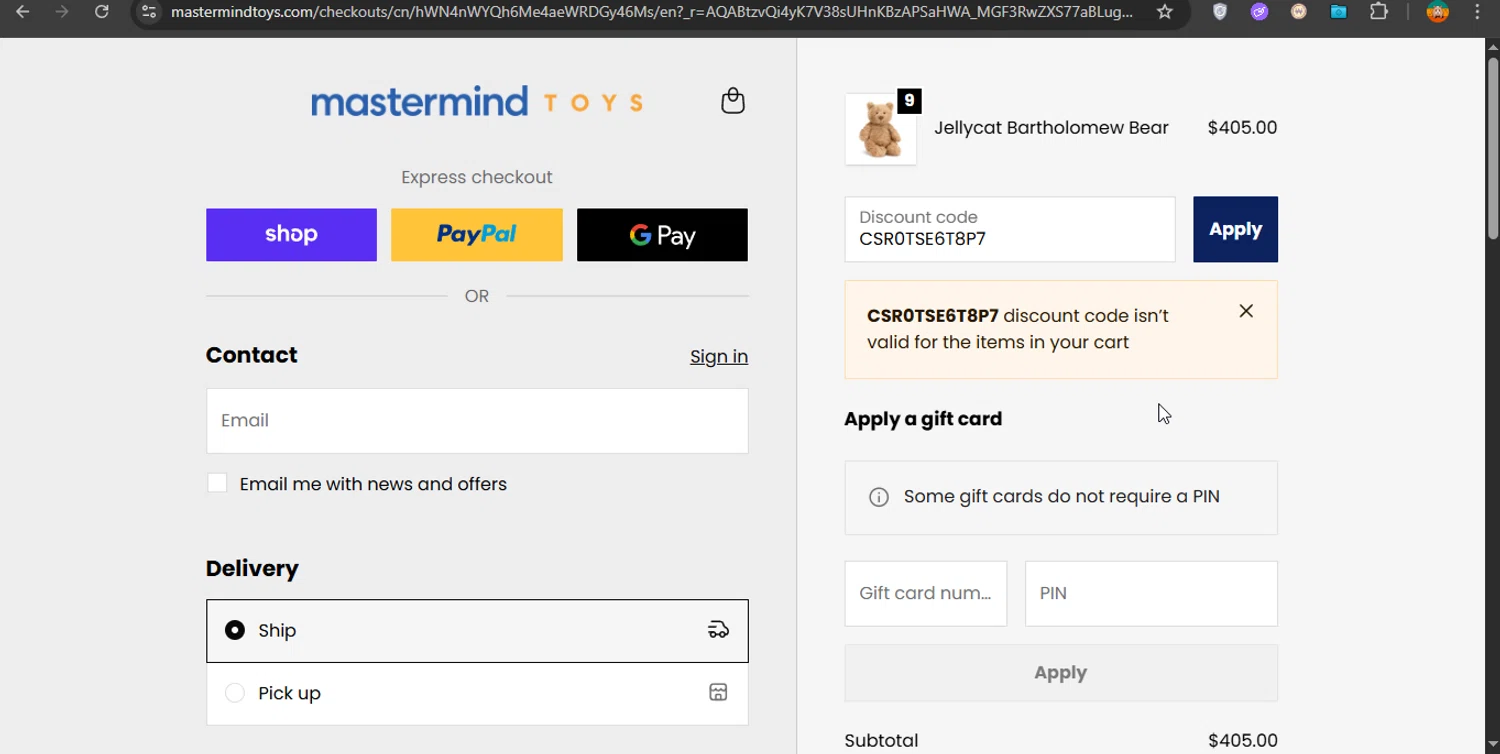Click the Jellycat Bartholomew Bear product name
Image resolution: width=1500 pixels, height=754 pixels.
tap(1051, 128)
